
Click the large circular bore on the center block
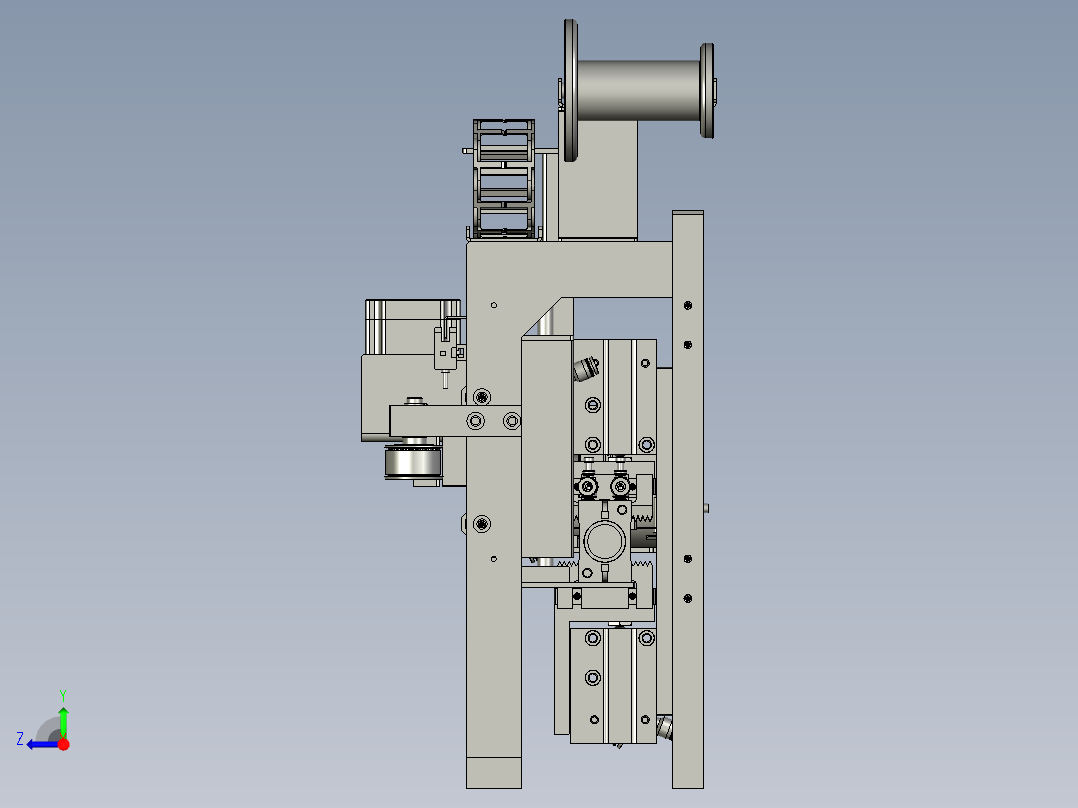tap(605, 540)
